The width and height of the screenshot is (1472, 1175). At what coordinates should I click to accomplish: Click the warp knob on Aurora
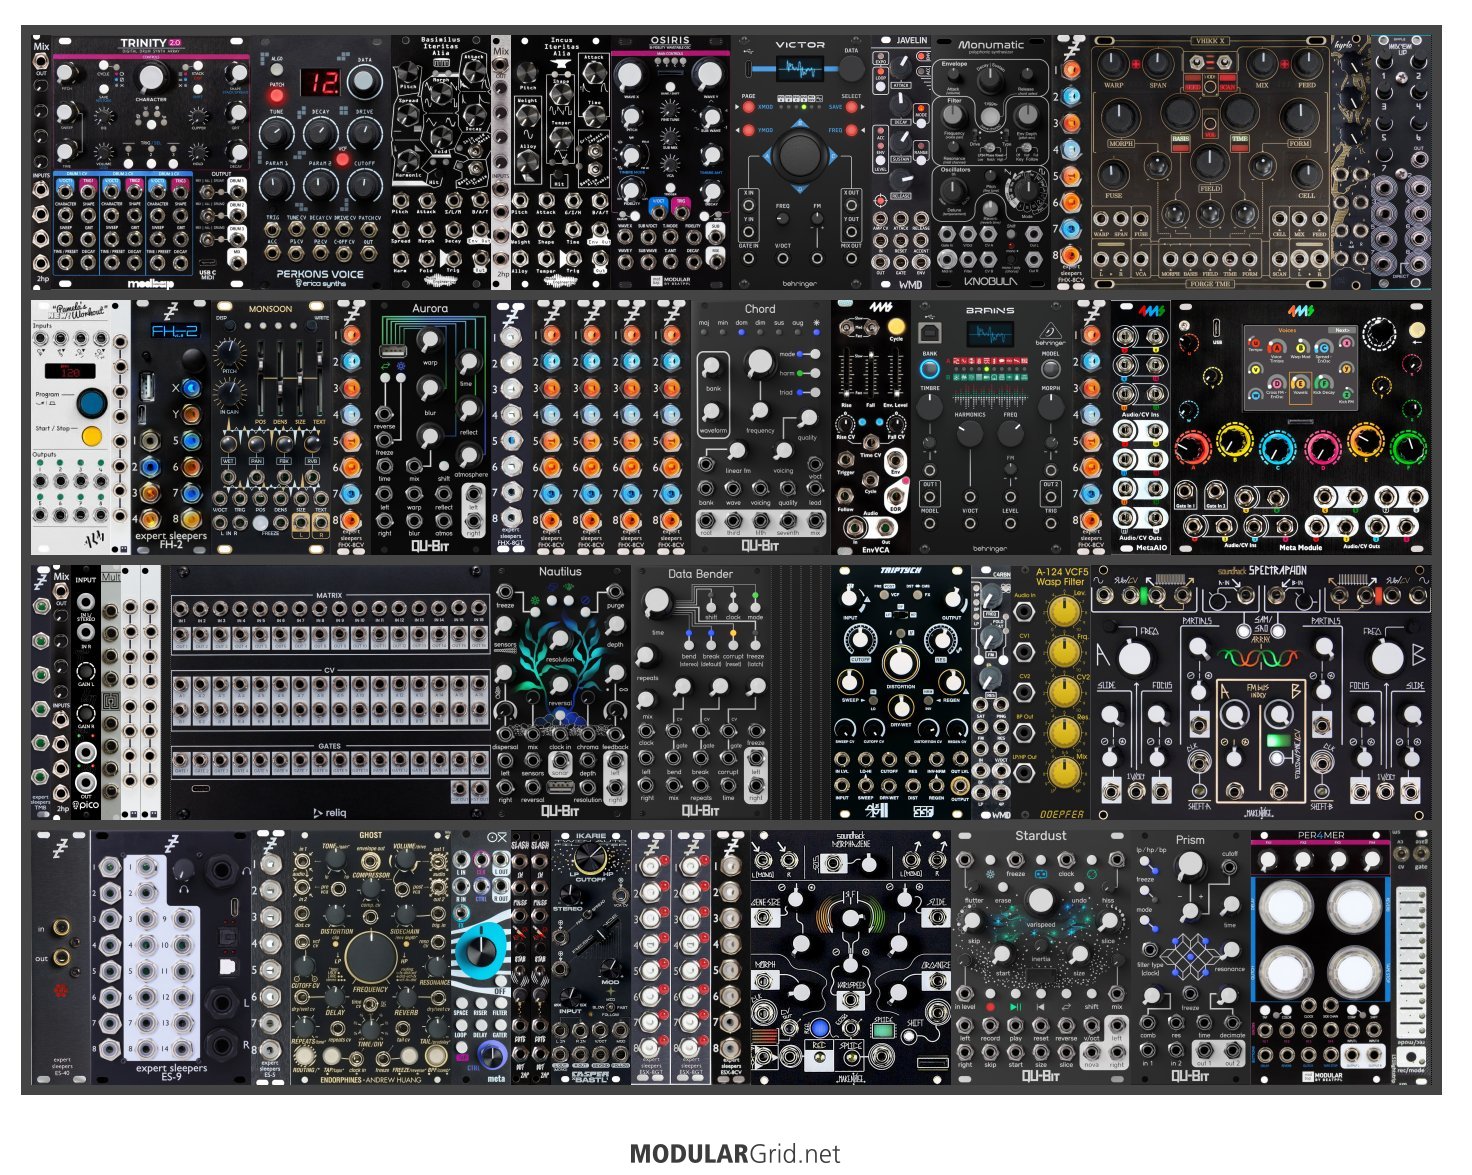tap(430, 341)
